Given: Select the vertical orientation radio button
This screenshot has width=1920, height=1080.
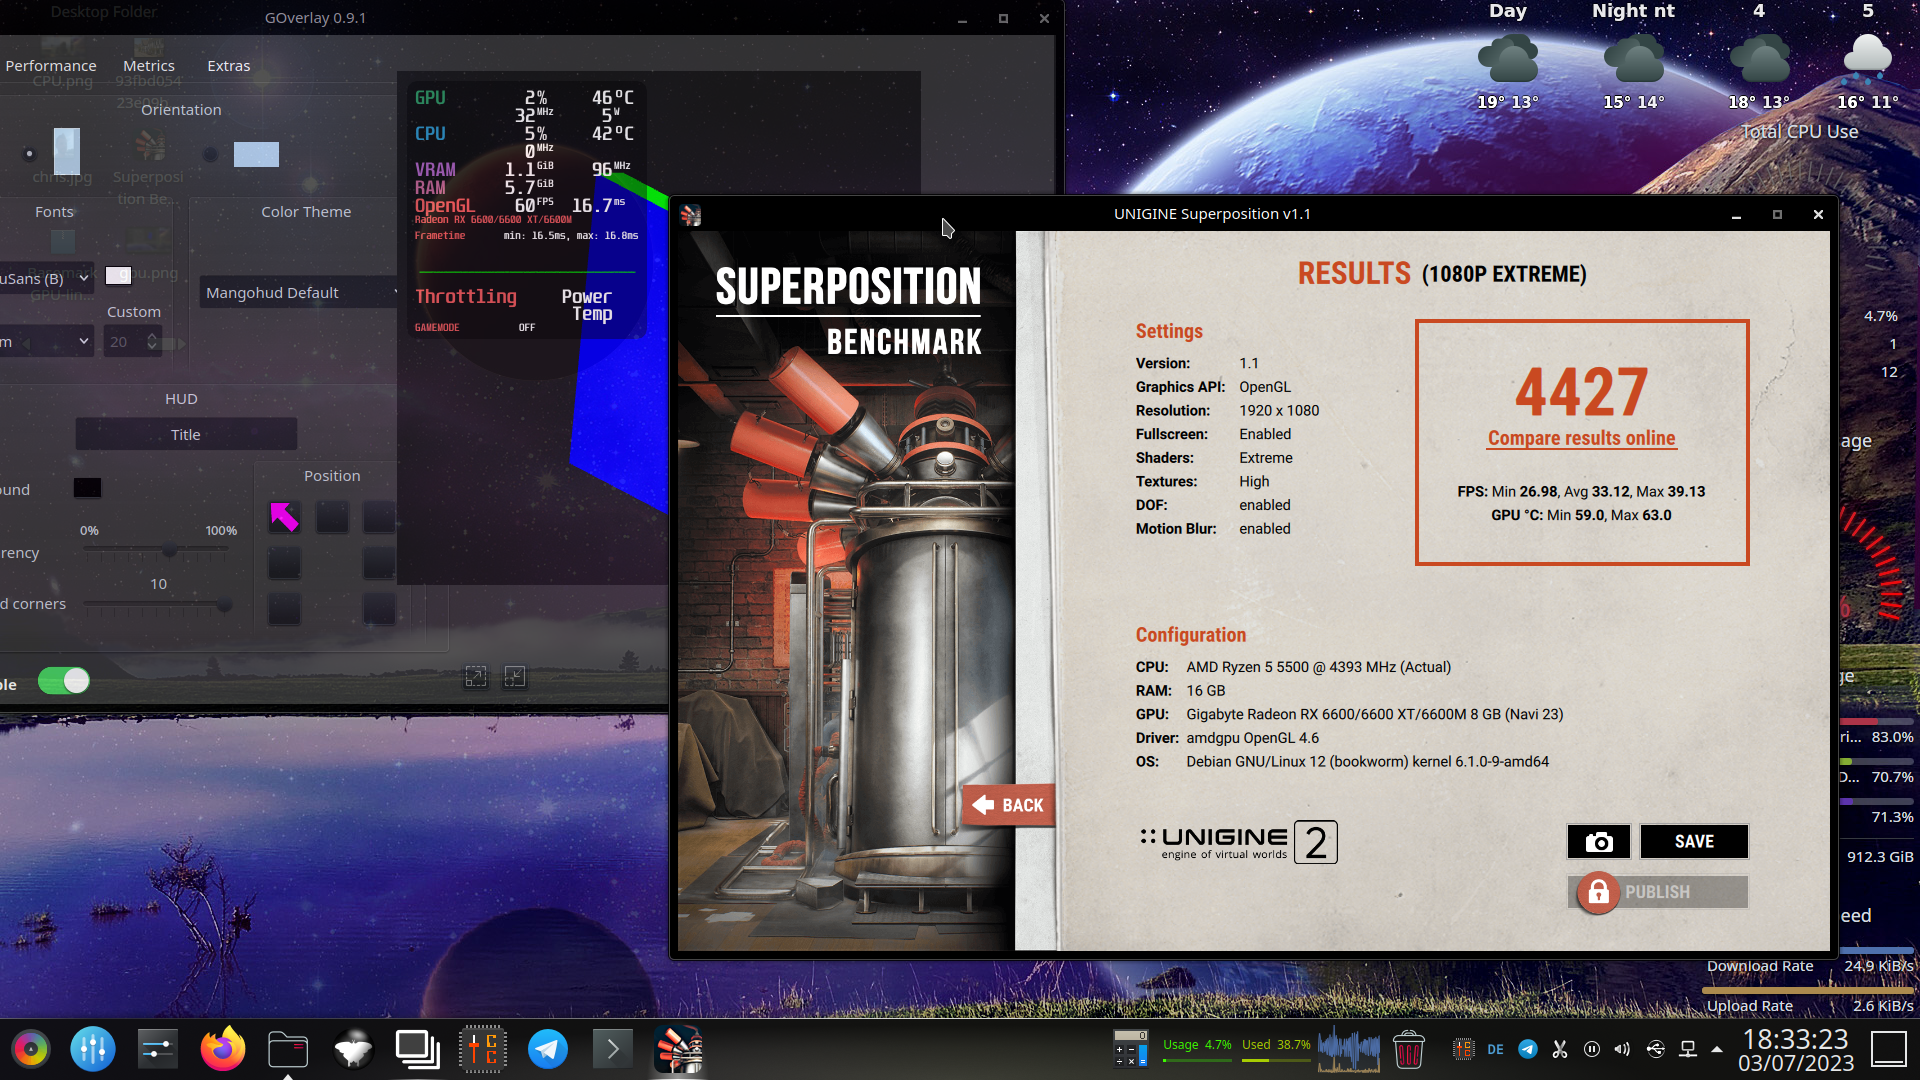Looking at the screenshot, I should point(29,154).
